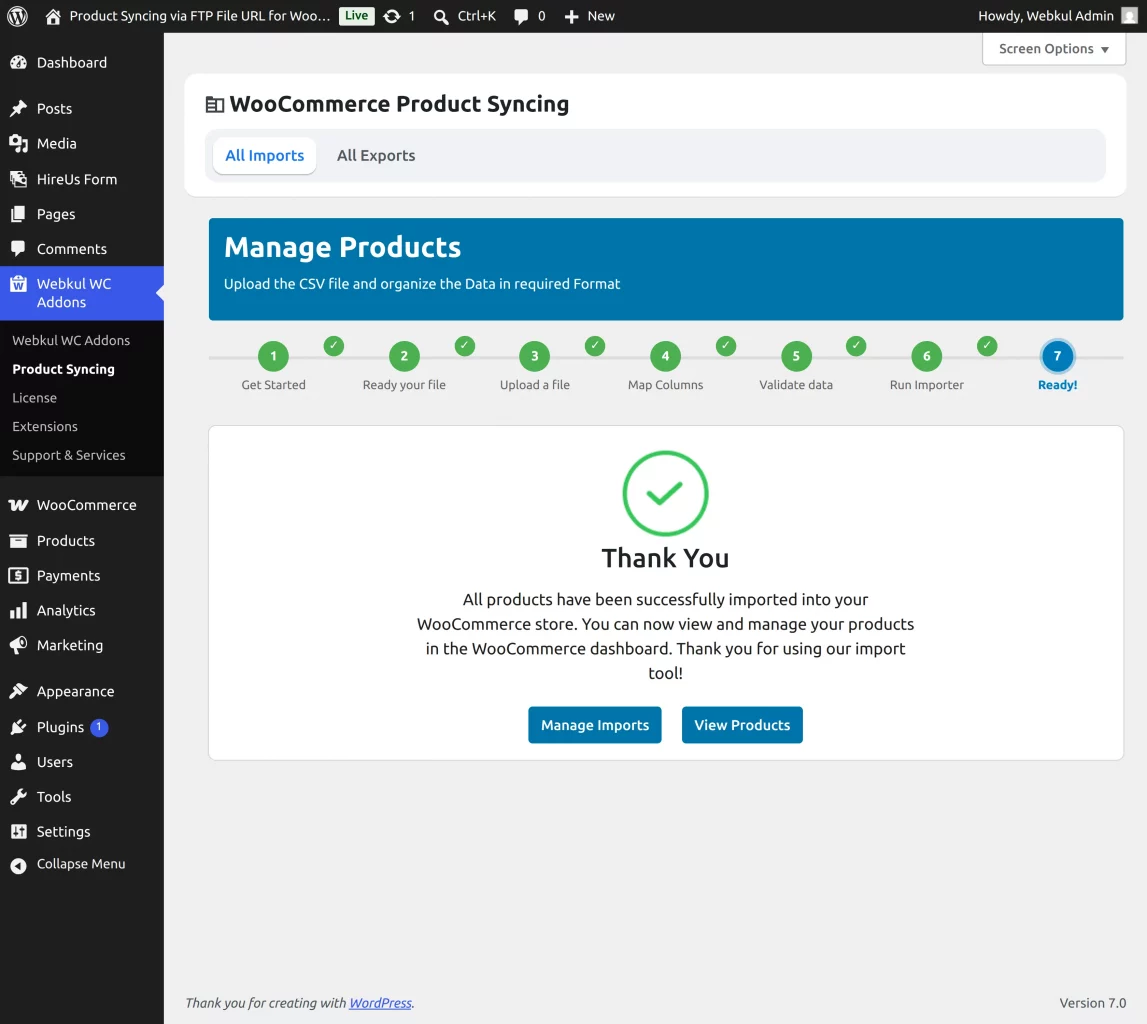This screenshot has width=1147, height=1024.
Task: Click the Webkul WC Addons basket icon
Action: click(18, 284)
